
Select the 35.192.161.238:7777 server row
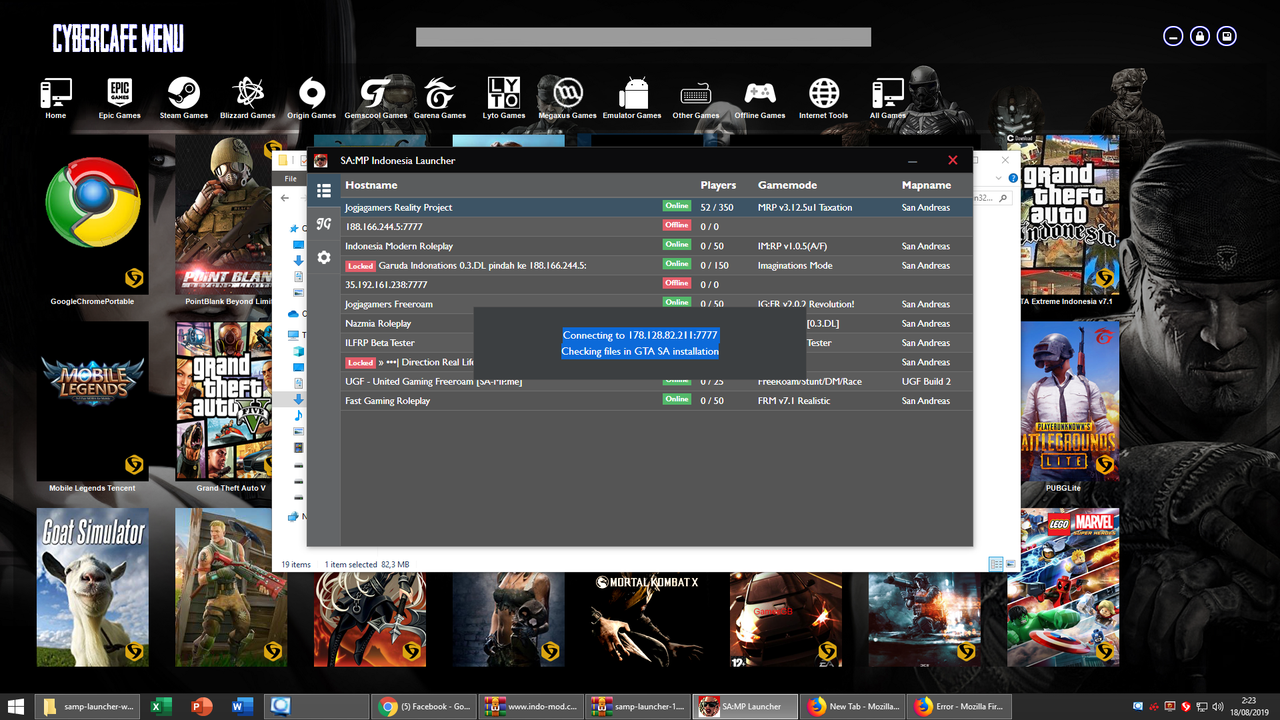click(x=657, y=285)
